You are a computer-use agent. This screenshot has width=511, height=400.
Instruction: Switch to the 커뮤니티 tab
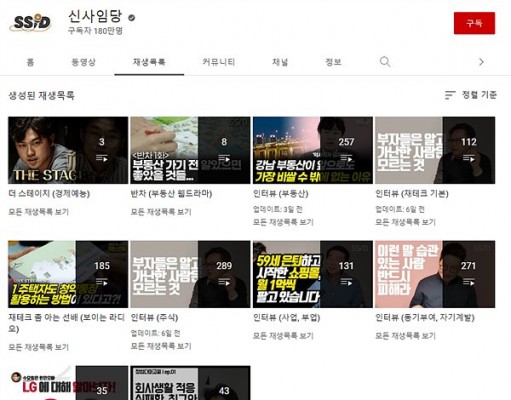click(219, 62)
